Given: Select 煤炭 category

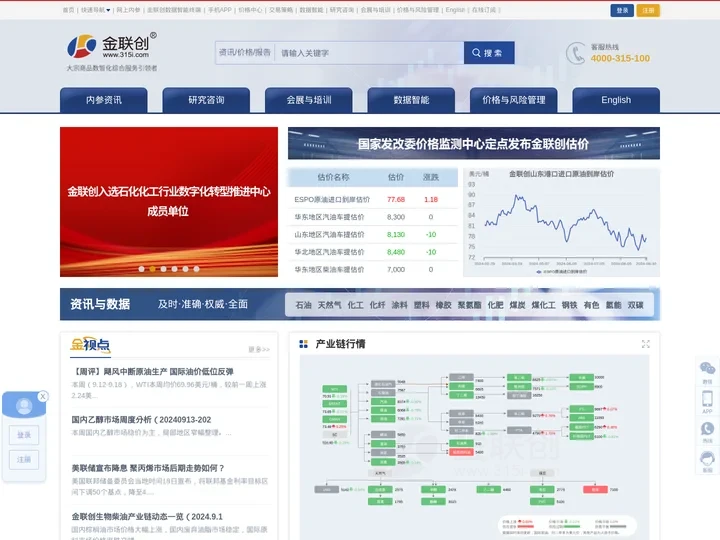Looking at the screenshot, I should tap(518, 305).
